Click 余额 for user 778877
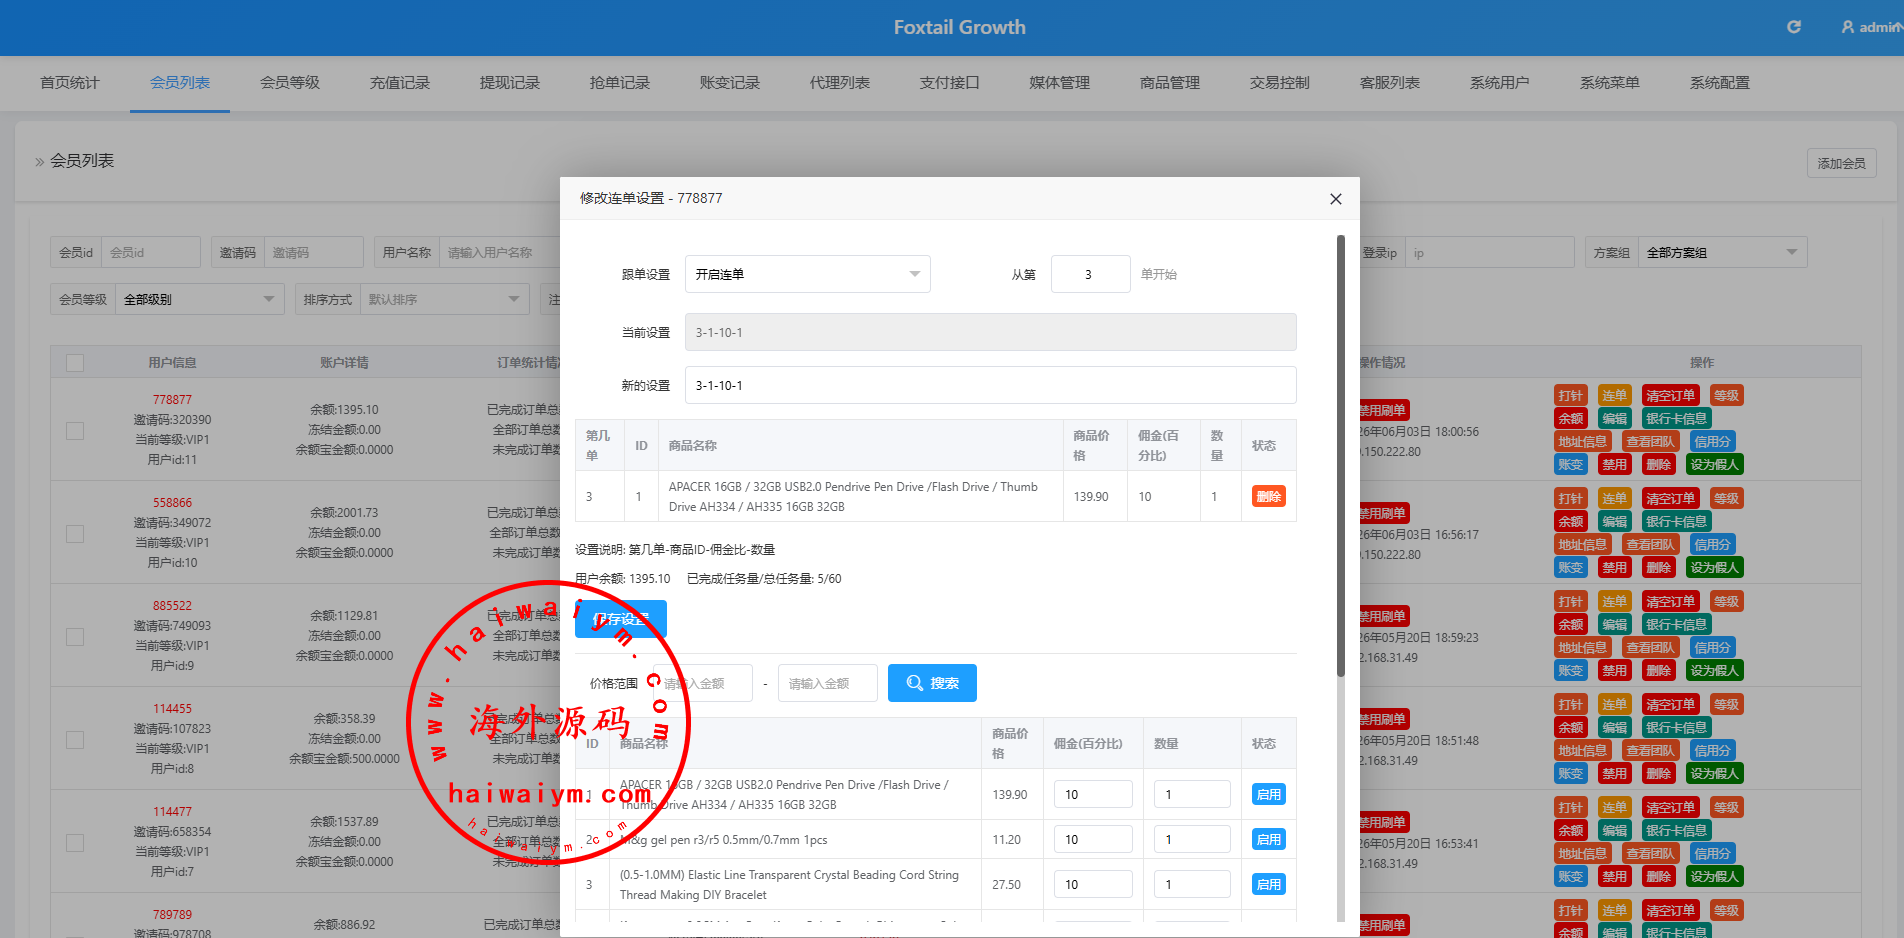 coord(1571,419)
